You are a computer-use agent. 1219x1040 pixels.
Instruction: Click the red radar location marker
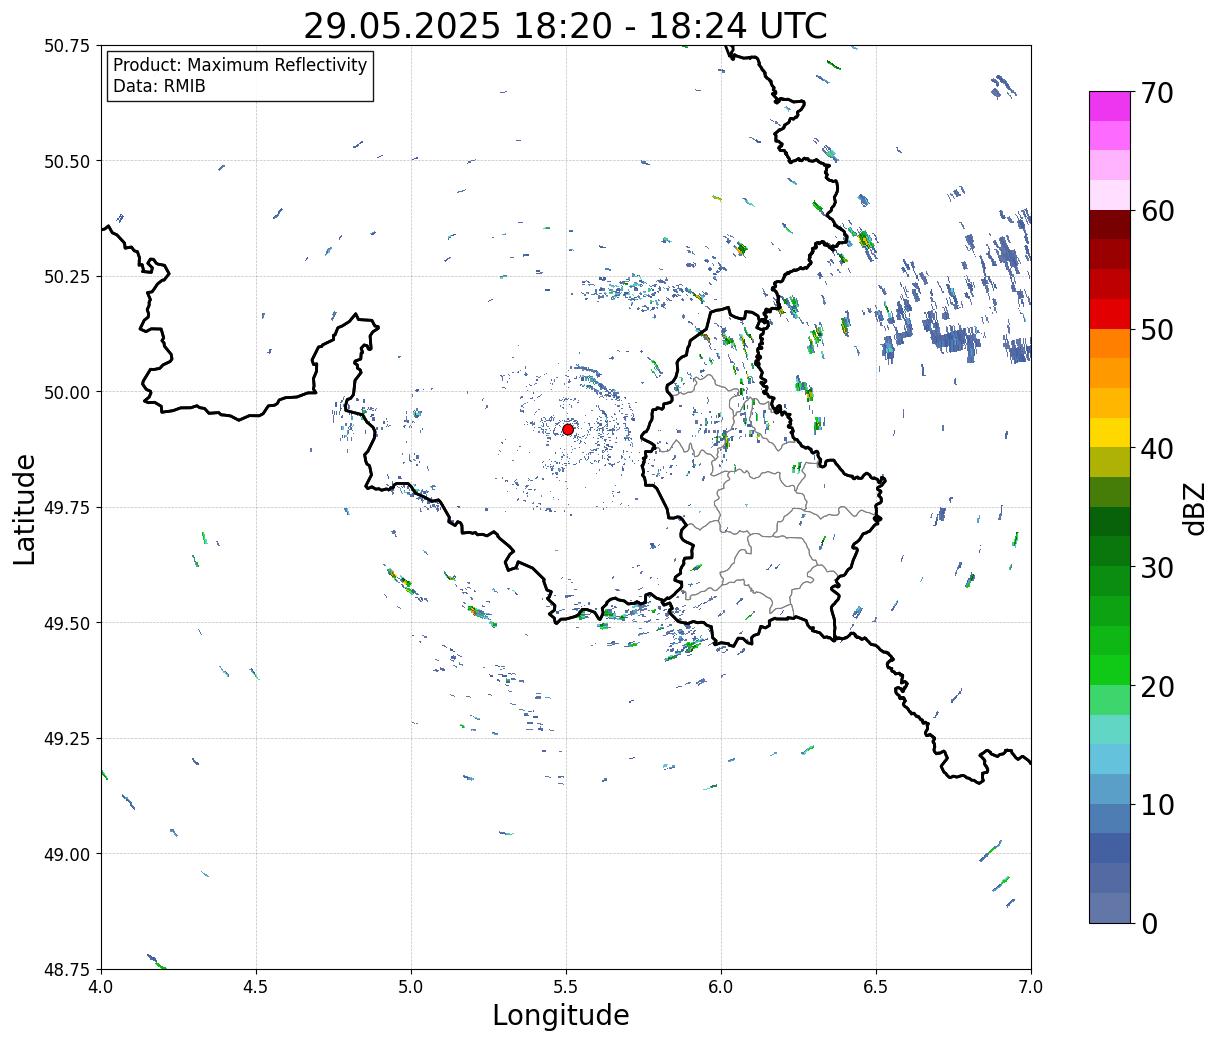pyautogui.click(x=568, y=429)
